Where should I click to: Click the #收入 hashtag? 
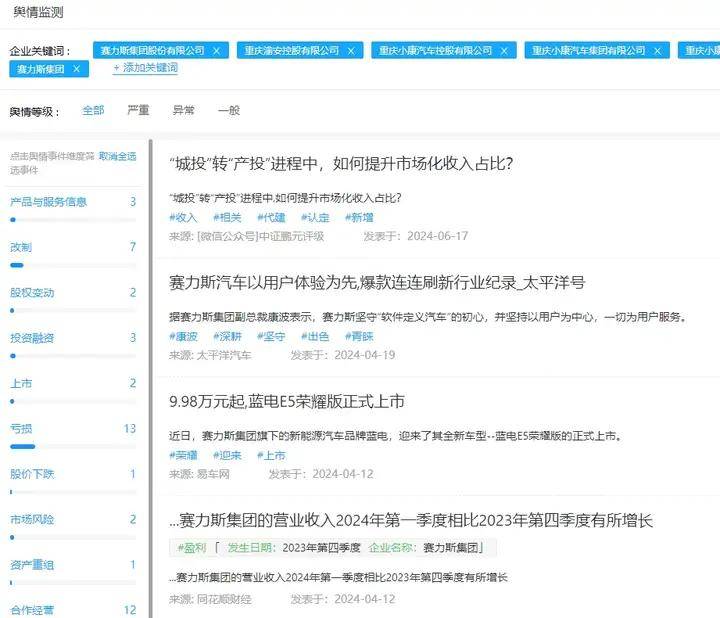183,218
